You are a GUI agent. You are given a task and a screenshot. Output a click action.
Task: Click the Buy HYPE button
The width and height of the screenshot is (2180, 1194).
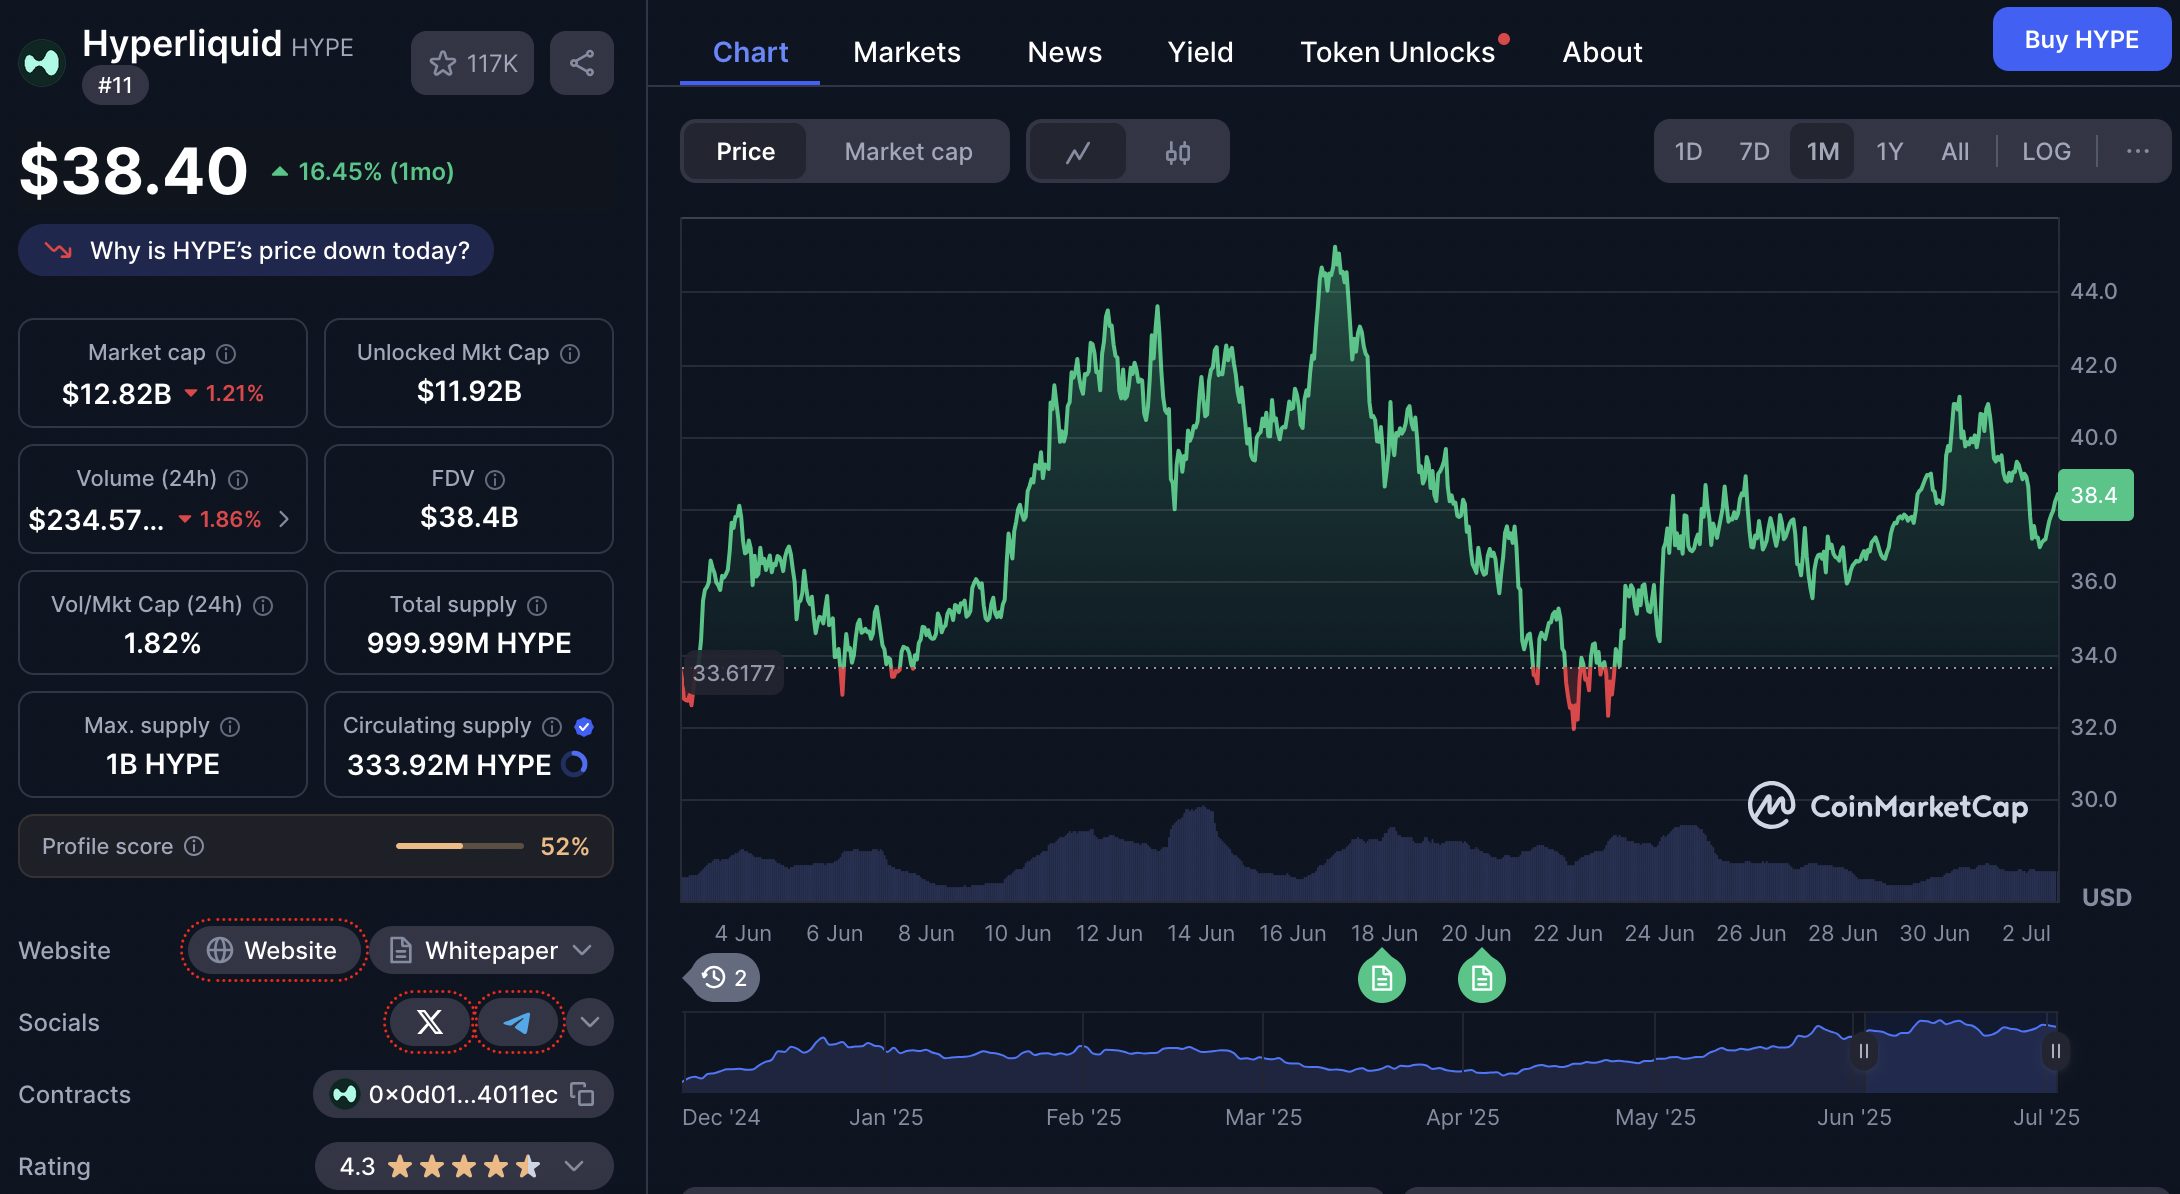click(x=2081, y=39)
